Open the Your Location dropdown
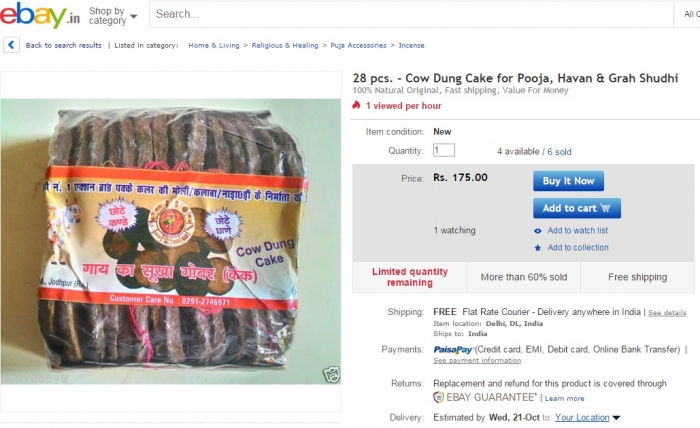The width and height of the screenshot is (700, 428). (x=588, y=417)
